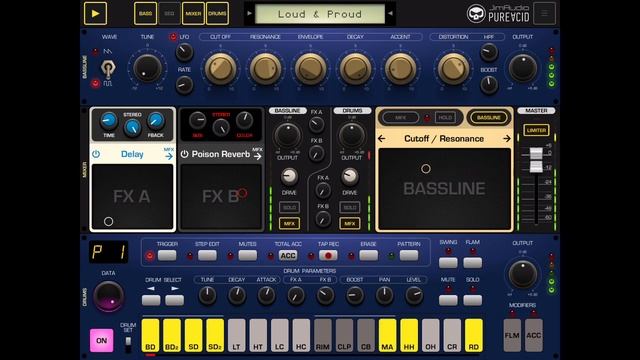Screen dimensions: 640x360
Task: Switch to the DRUMS tab
Action: pos(217,13)
